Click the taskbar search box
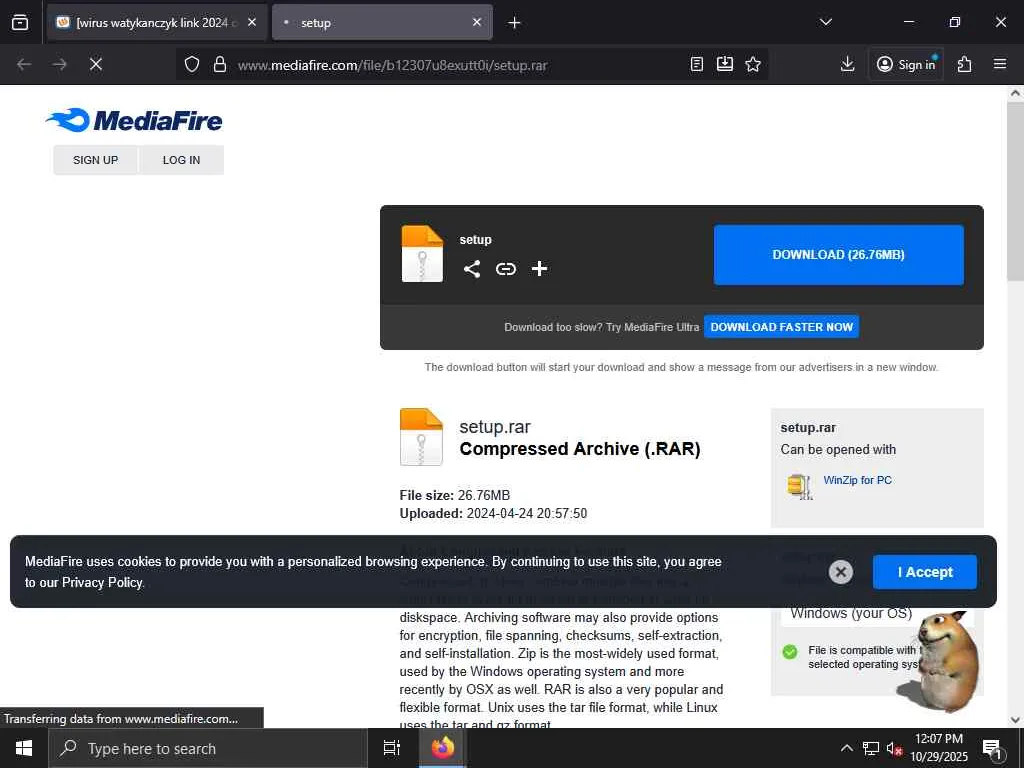 tap(208, 748)
